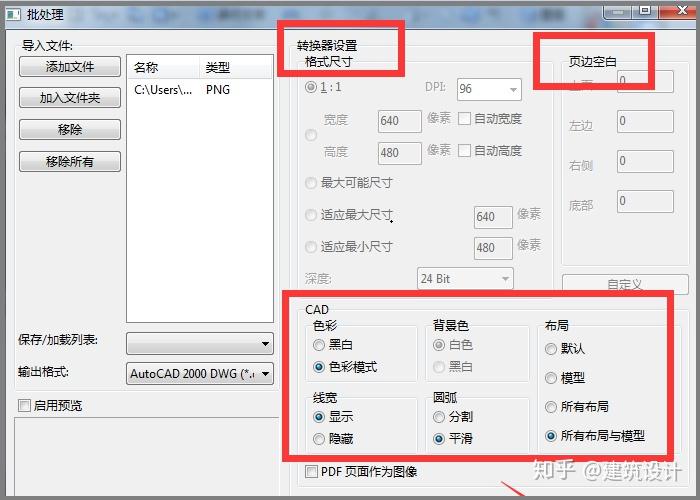This screenshot has width=700, height=500.
Task: Click the 加入文件夹 button
Action: pos(70,98)
